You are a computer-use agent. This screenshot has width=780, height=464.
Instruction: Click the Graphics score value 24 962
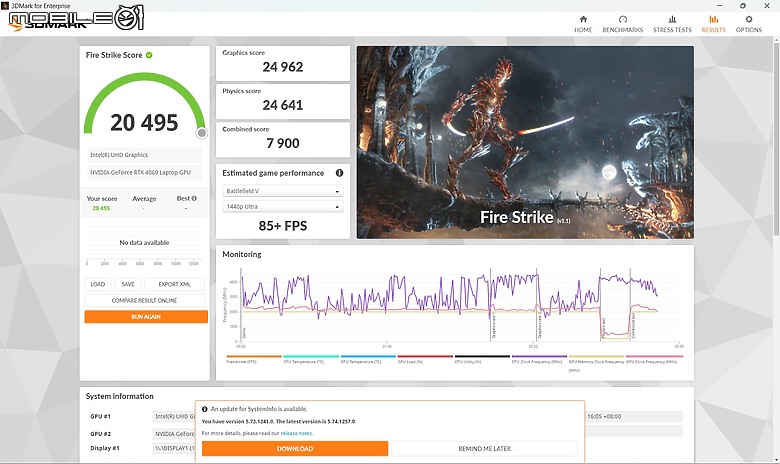coord(283,67)
